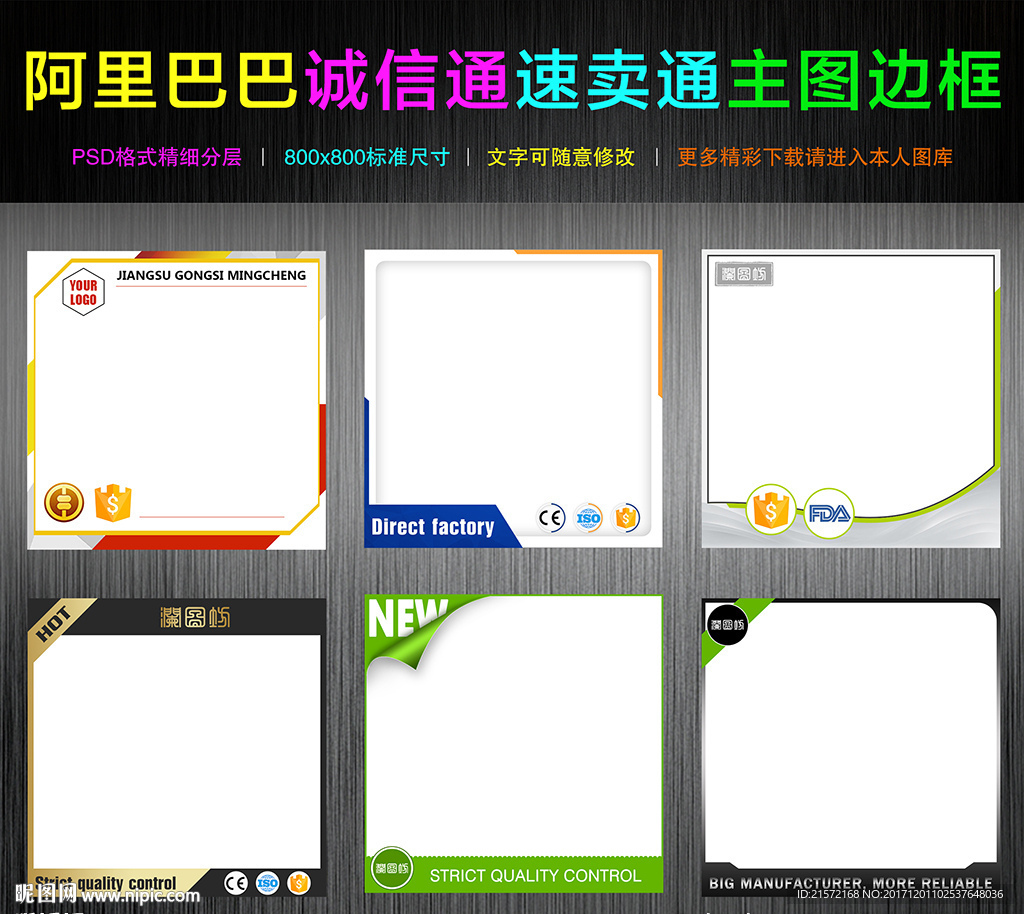Viewport: 1024px width, 914px height.
Task: Click the grey seal logo in the top-right frame
Action: click(744, 274)
